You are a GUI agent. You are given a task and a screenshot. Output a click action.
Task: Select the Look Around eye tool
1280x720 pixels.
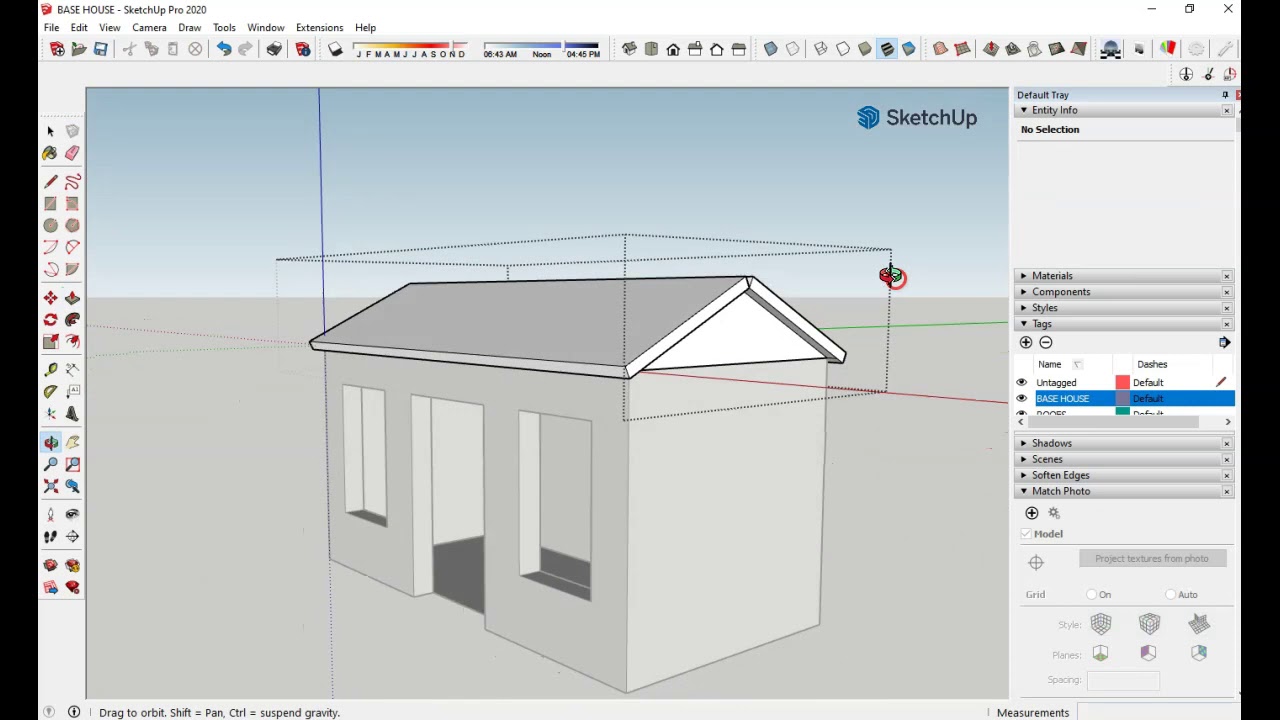pyautogui.click(x=72, y=515)
